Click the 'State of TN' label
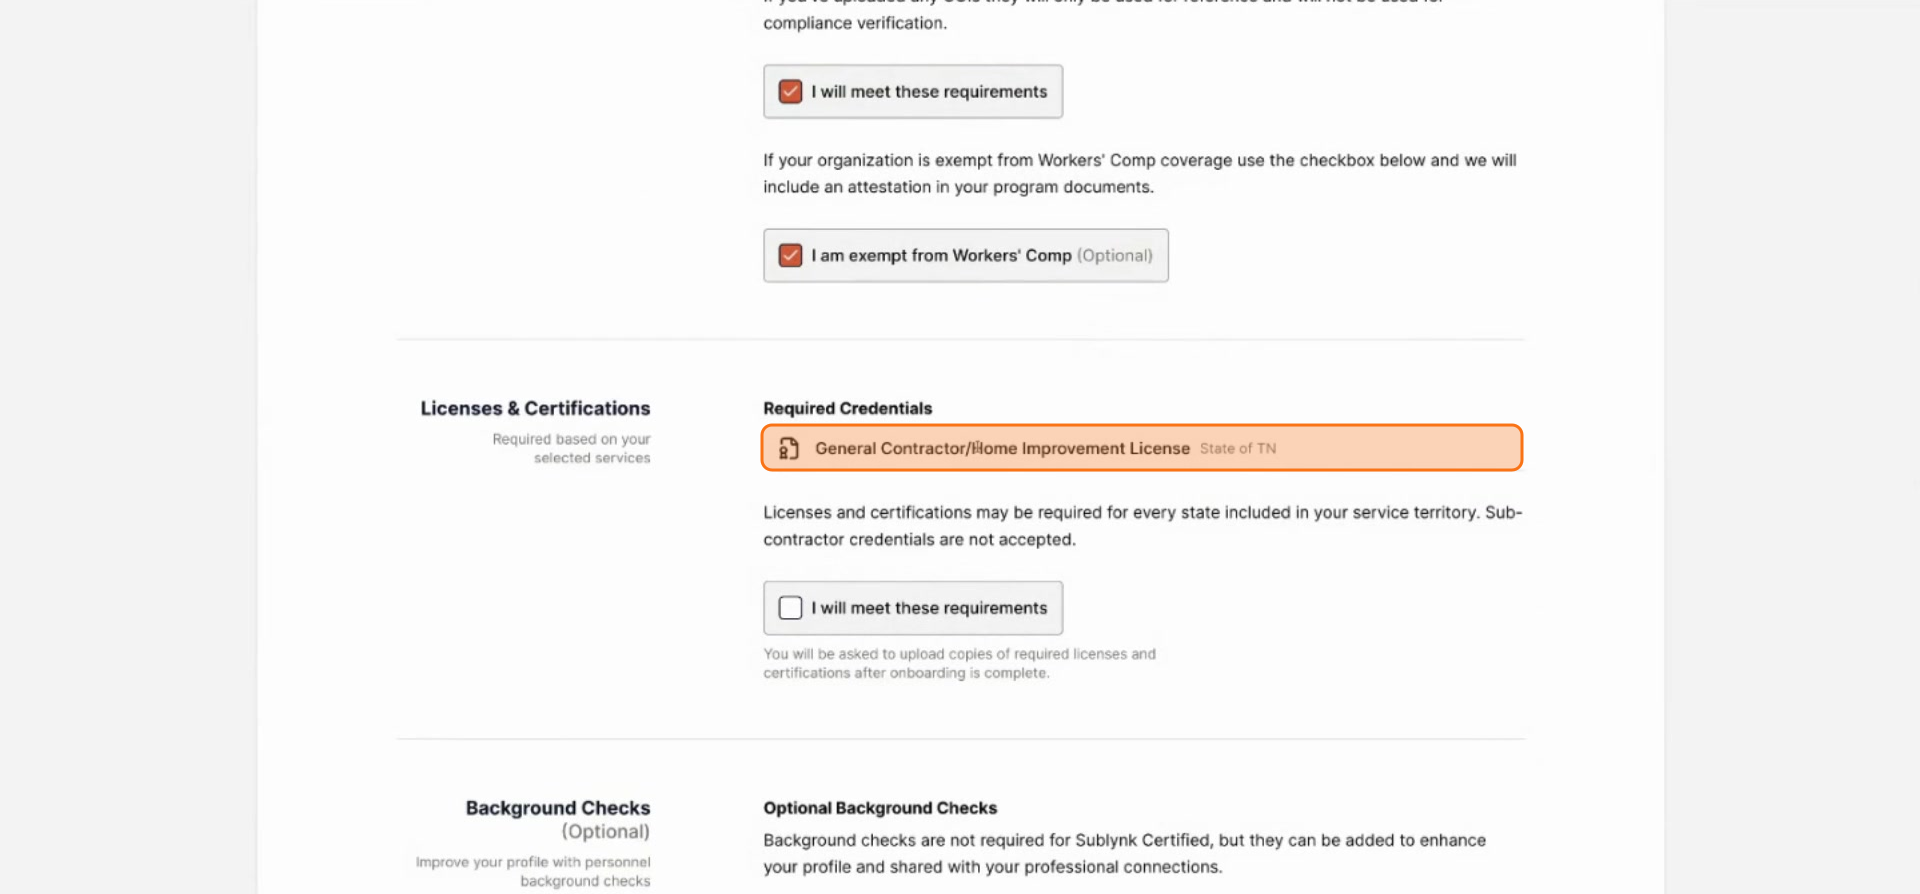 (1238, 449)
